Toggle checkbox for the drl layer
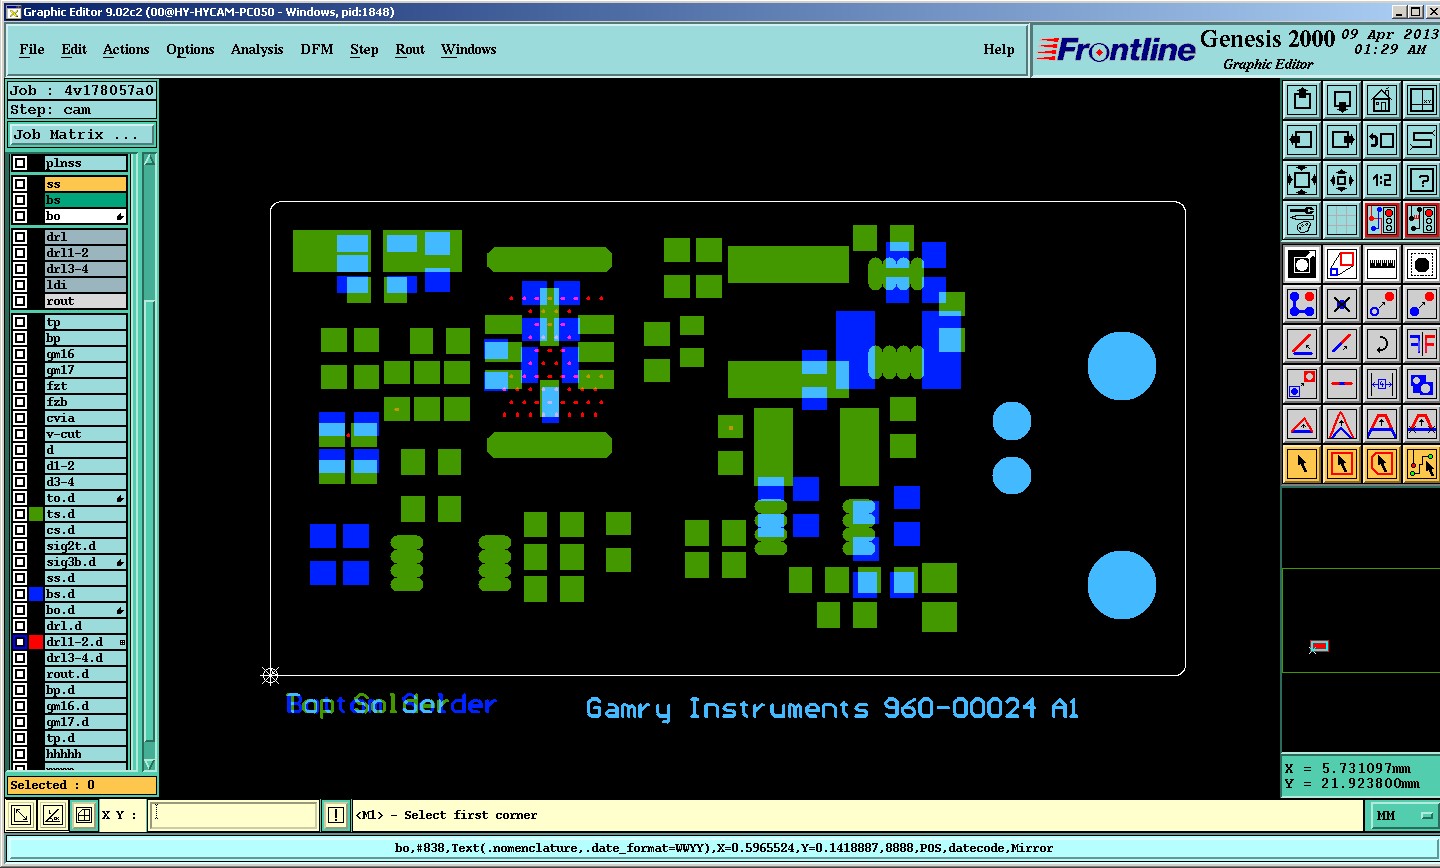The height and width of the screenshot is (868, 1440). point(20,237)
